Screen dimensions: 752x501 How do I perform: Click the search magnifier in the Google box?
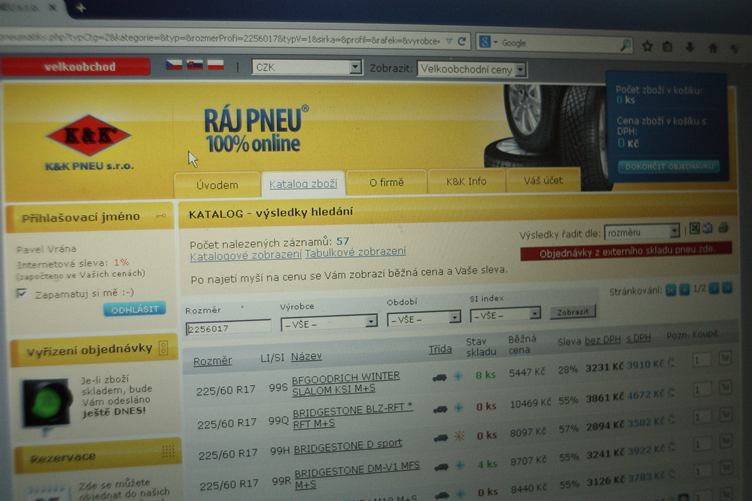pyautogui.click(x=625, y=46)
